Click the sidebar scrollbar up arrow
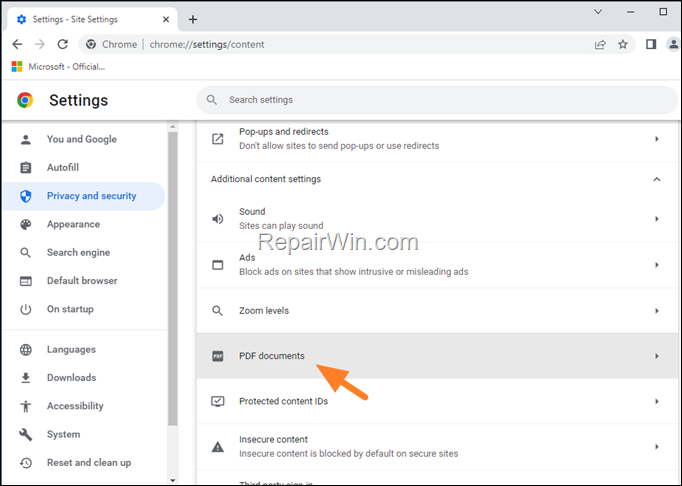This screenshot has width=682, height=486. pyautogui.click(x=173, y=127)
